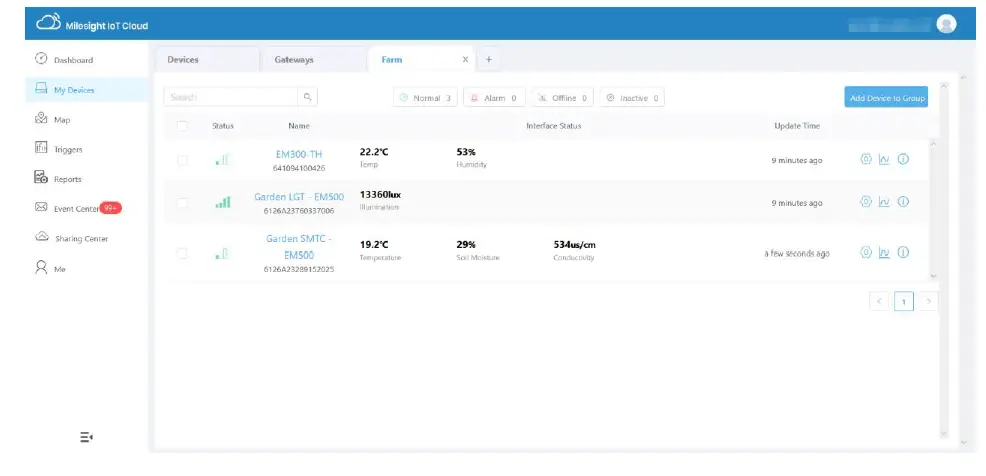Click the page's outer vertical scrollbar

coord(964,260)
